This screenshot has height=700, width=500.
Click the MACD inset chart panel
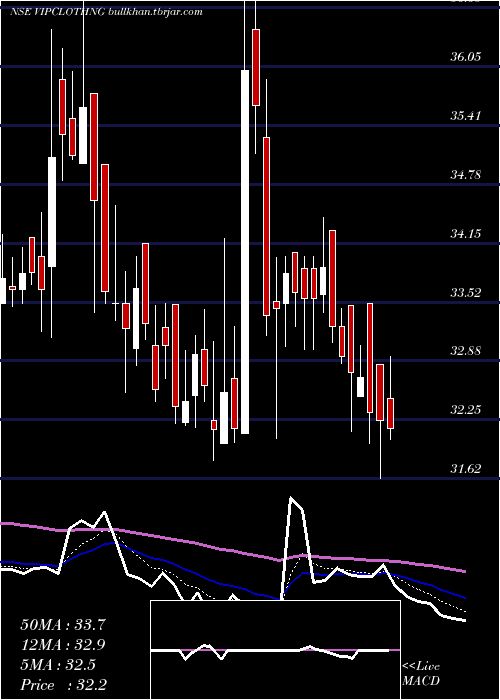click(x=275, y=650)
